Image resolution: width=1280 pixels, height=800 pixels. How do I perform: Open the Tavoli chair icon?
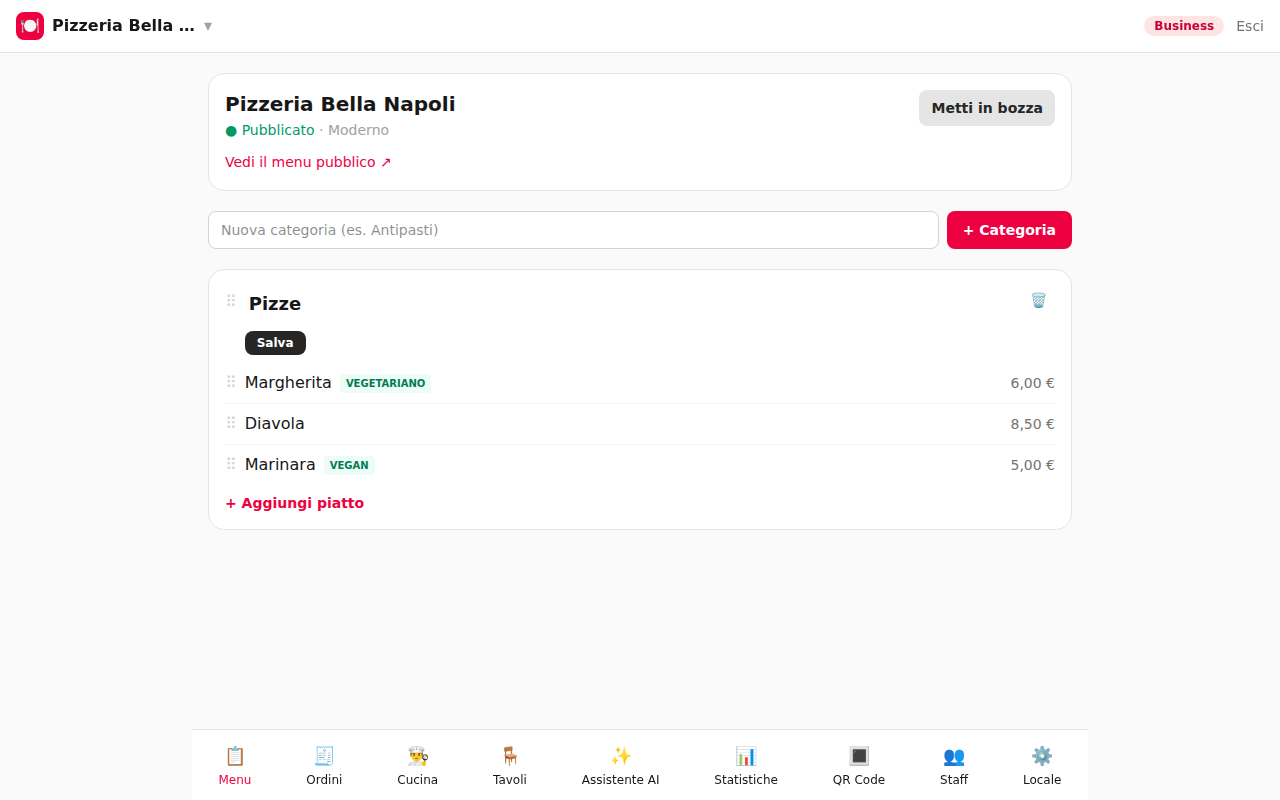510,756
